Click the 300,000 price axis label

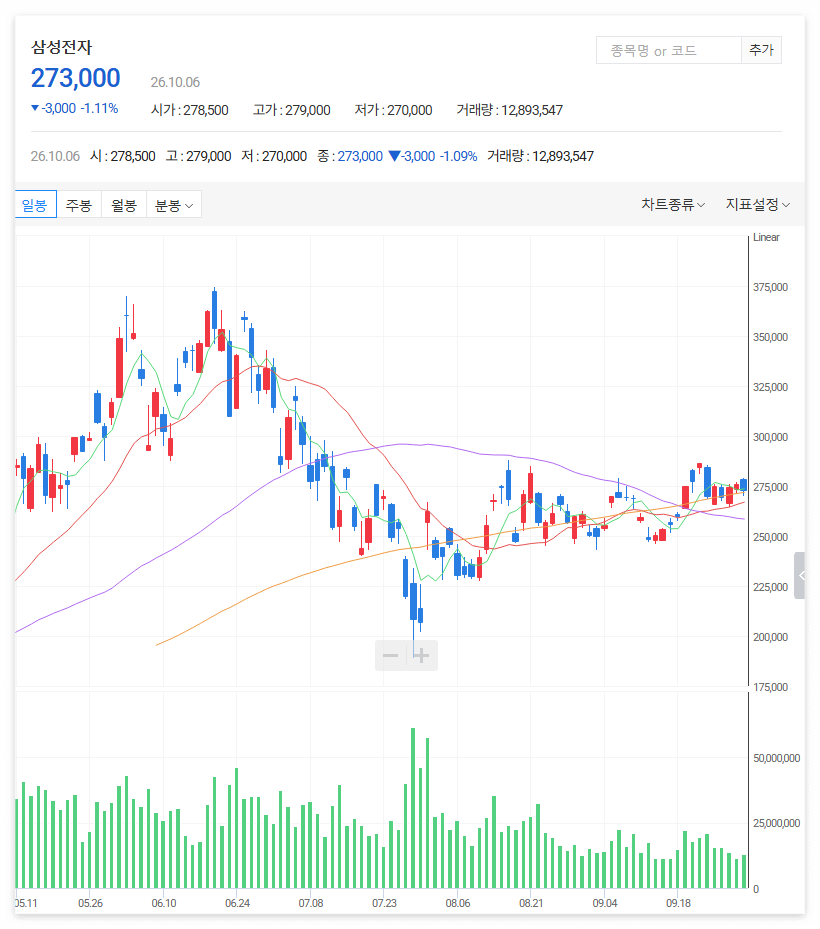coord(770,437)
